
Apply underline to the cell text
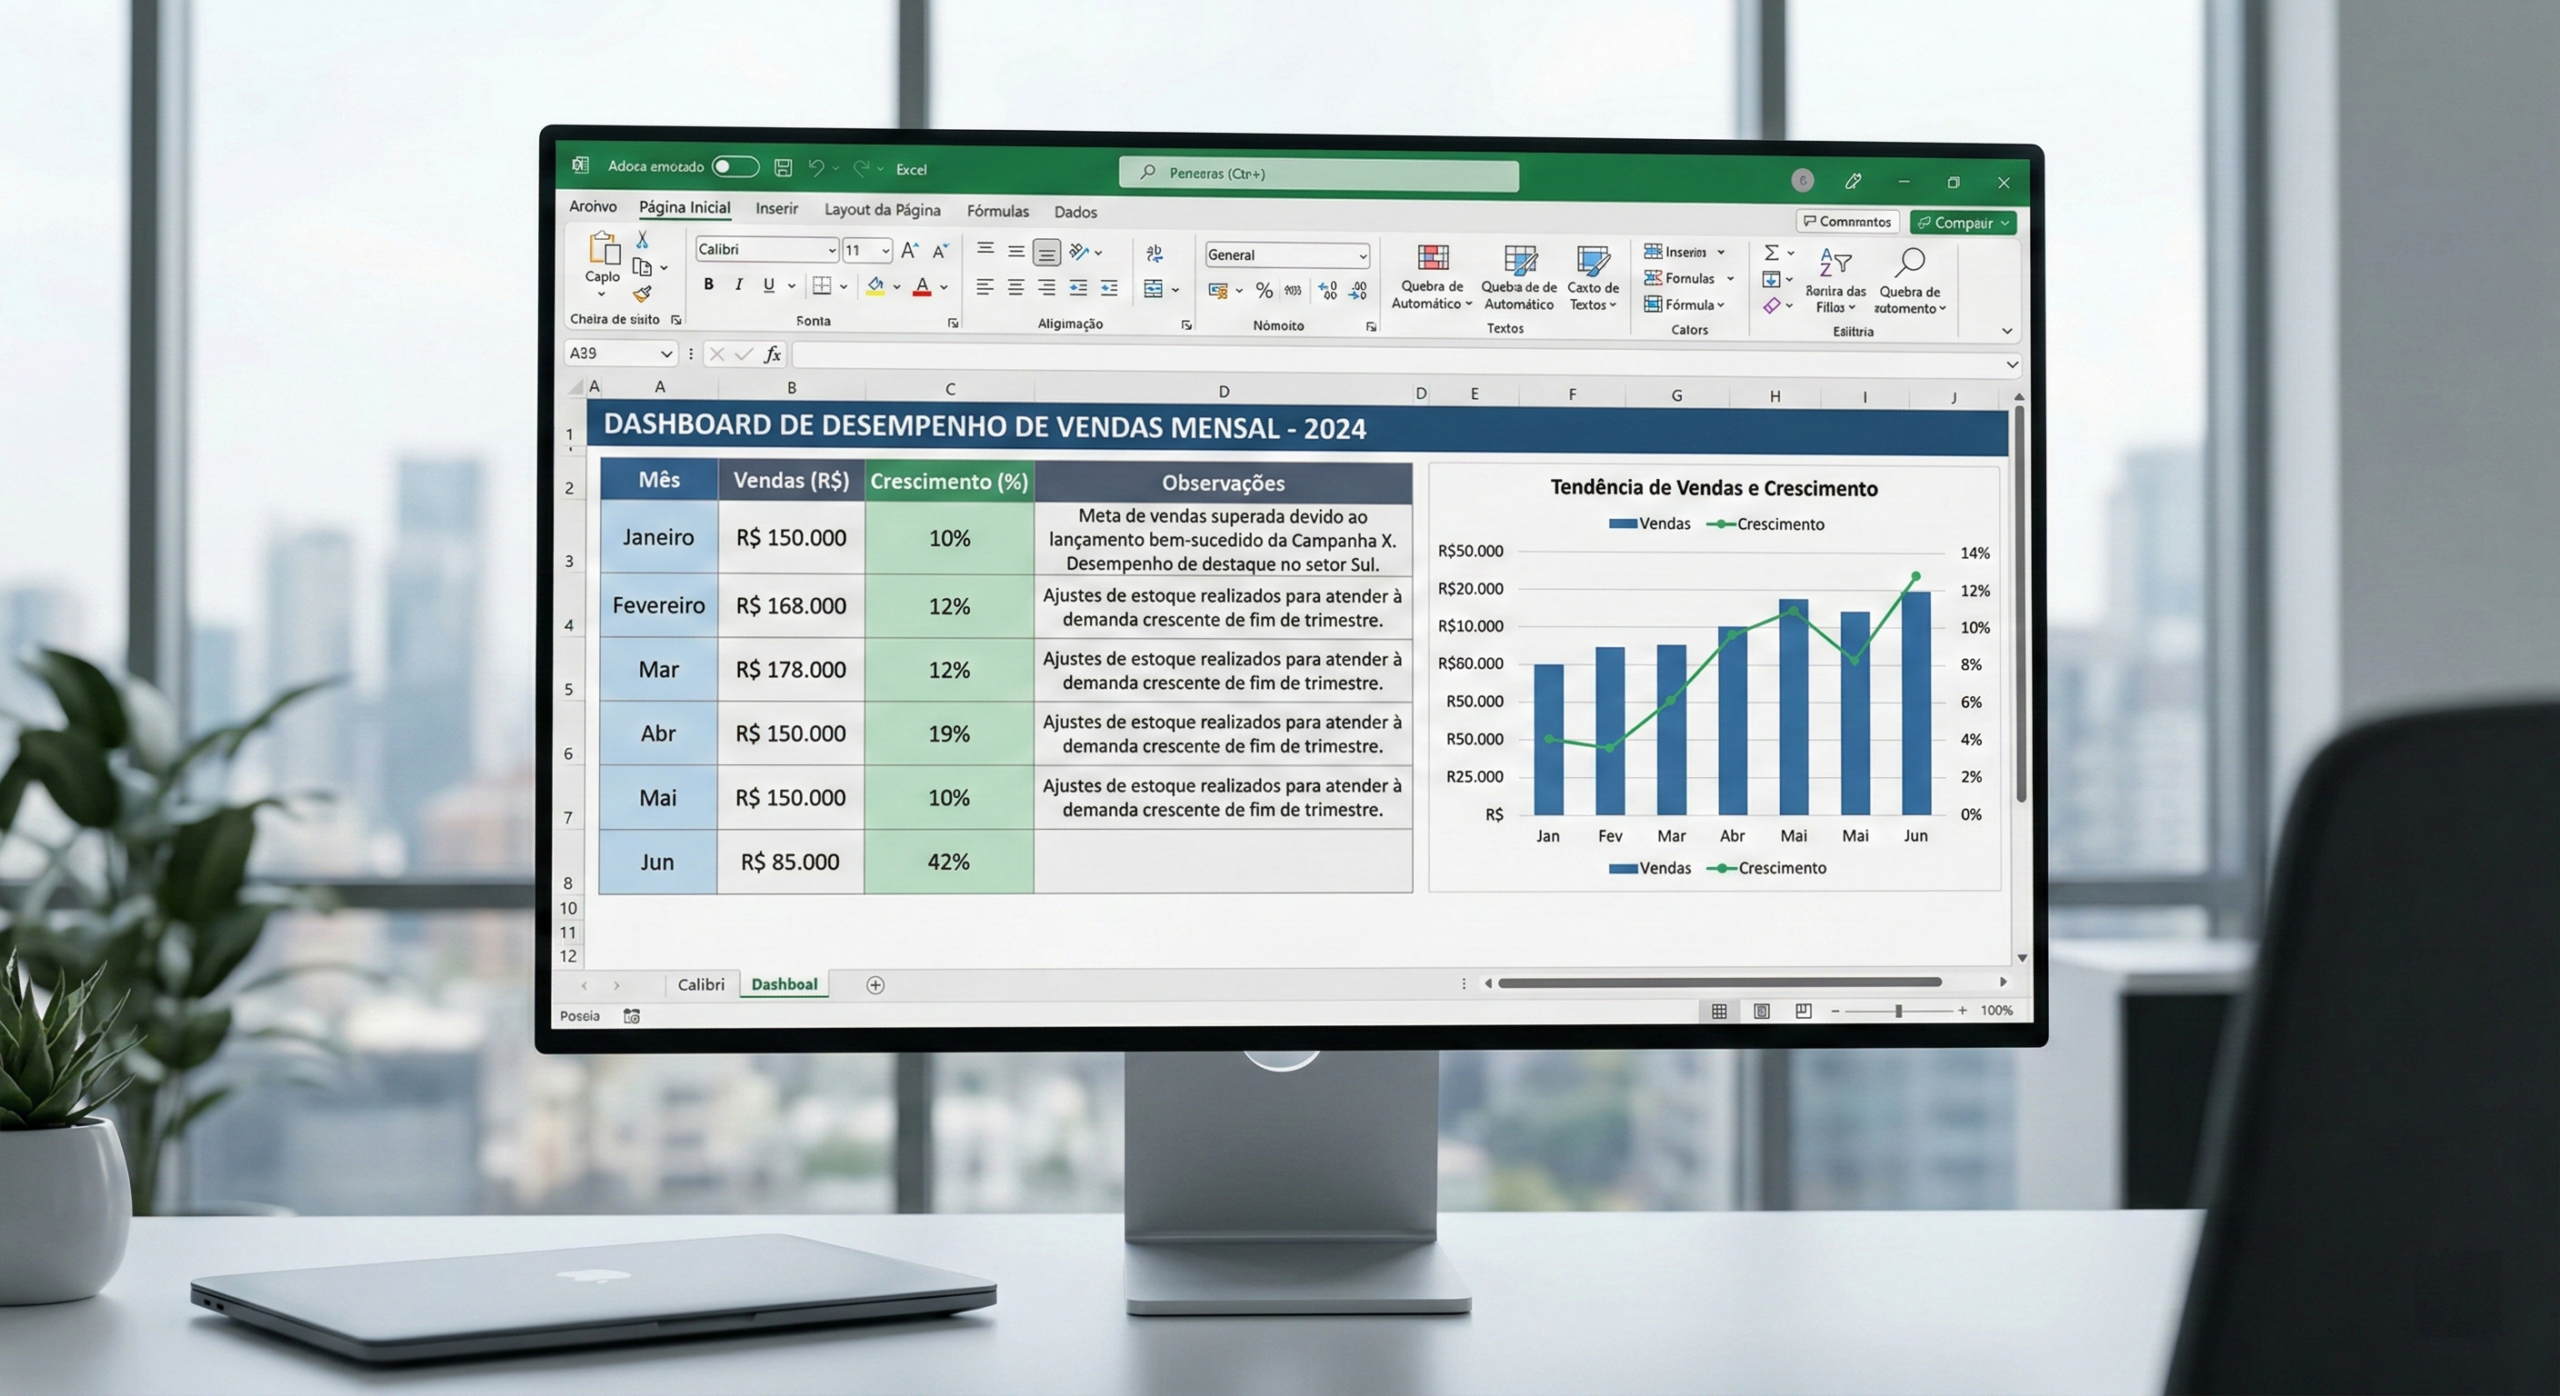[767, 285]
